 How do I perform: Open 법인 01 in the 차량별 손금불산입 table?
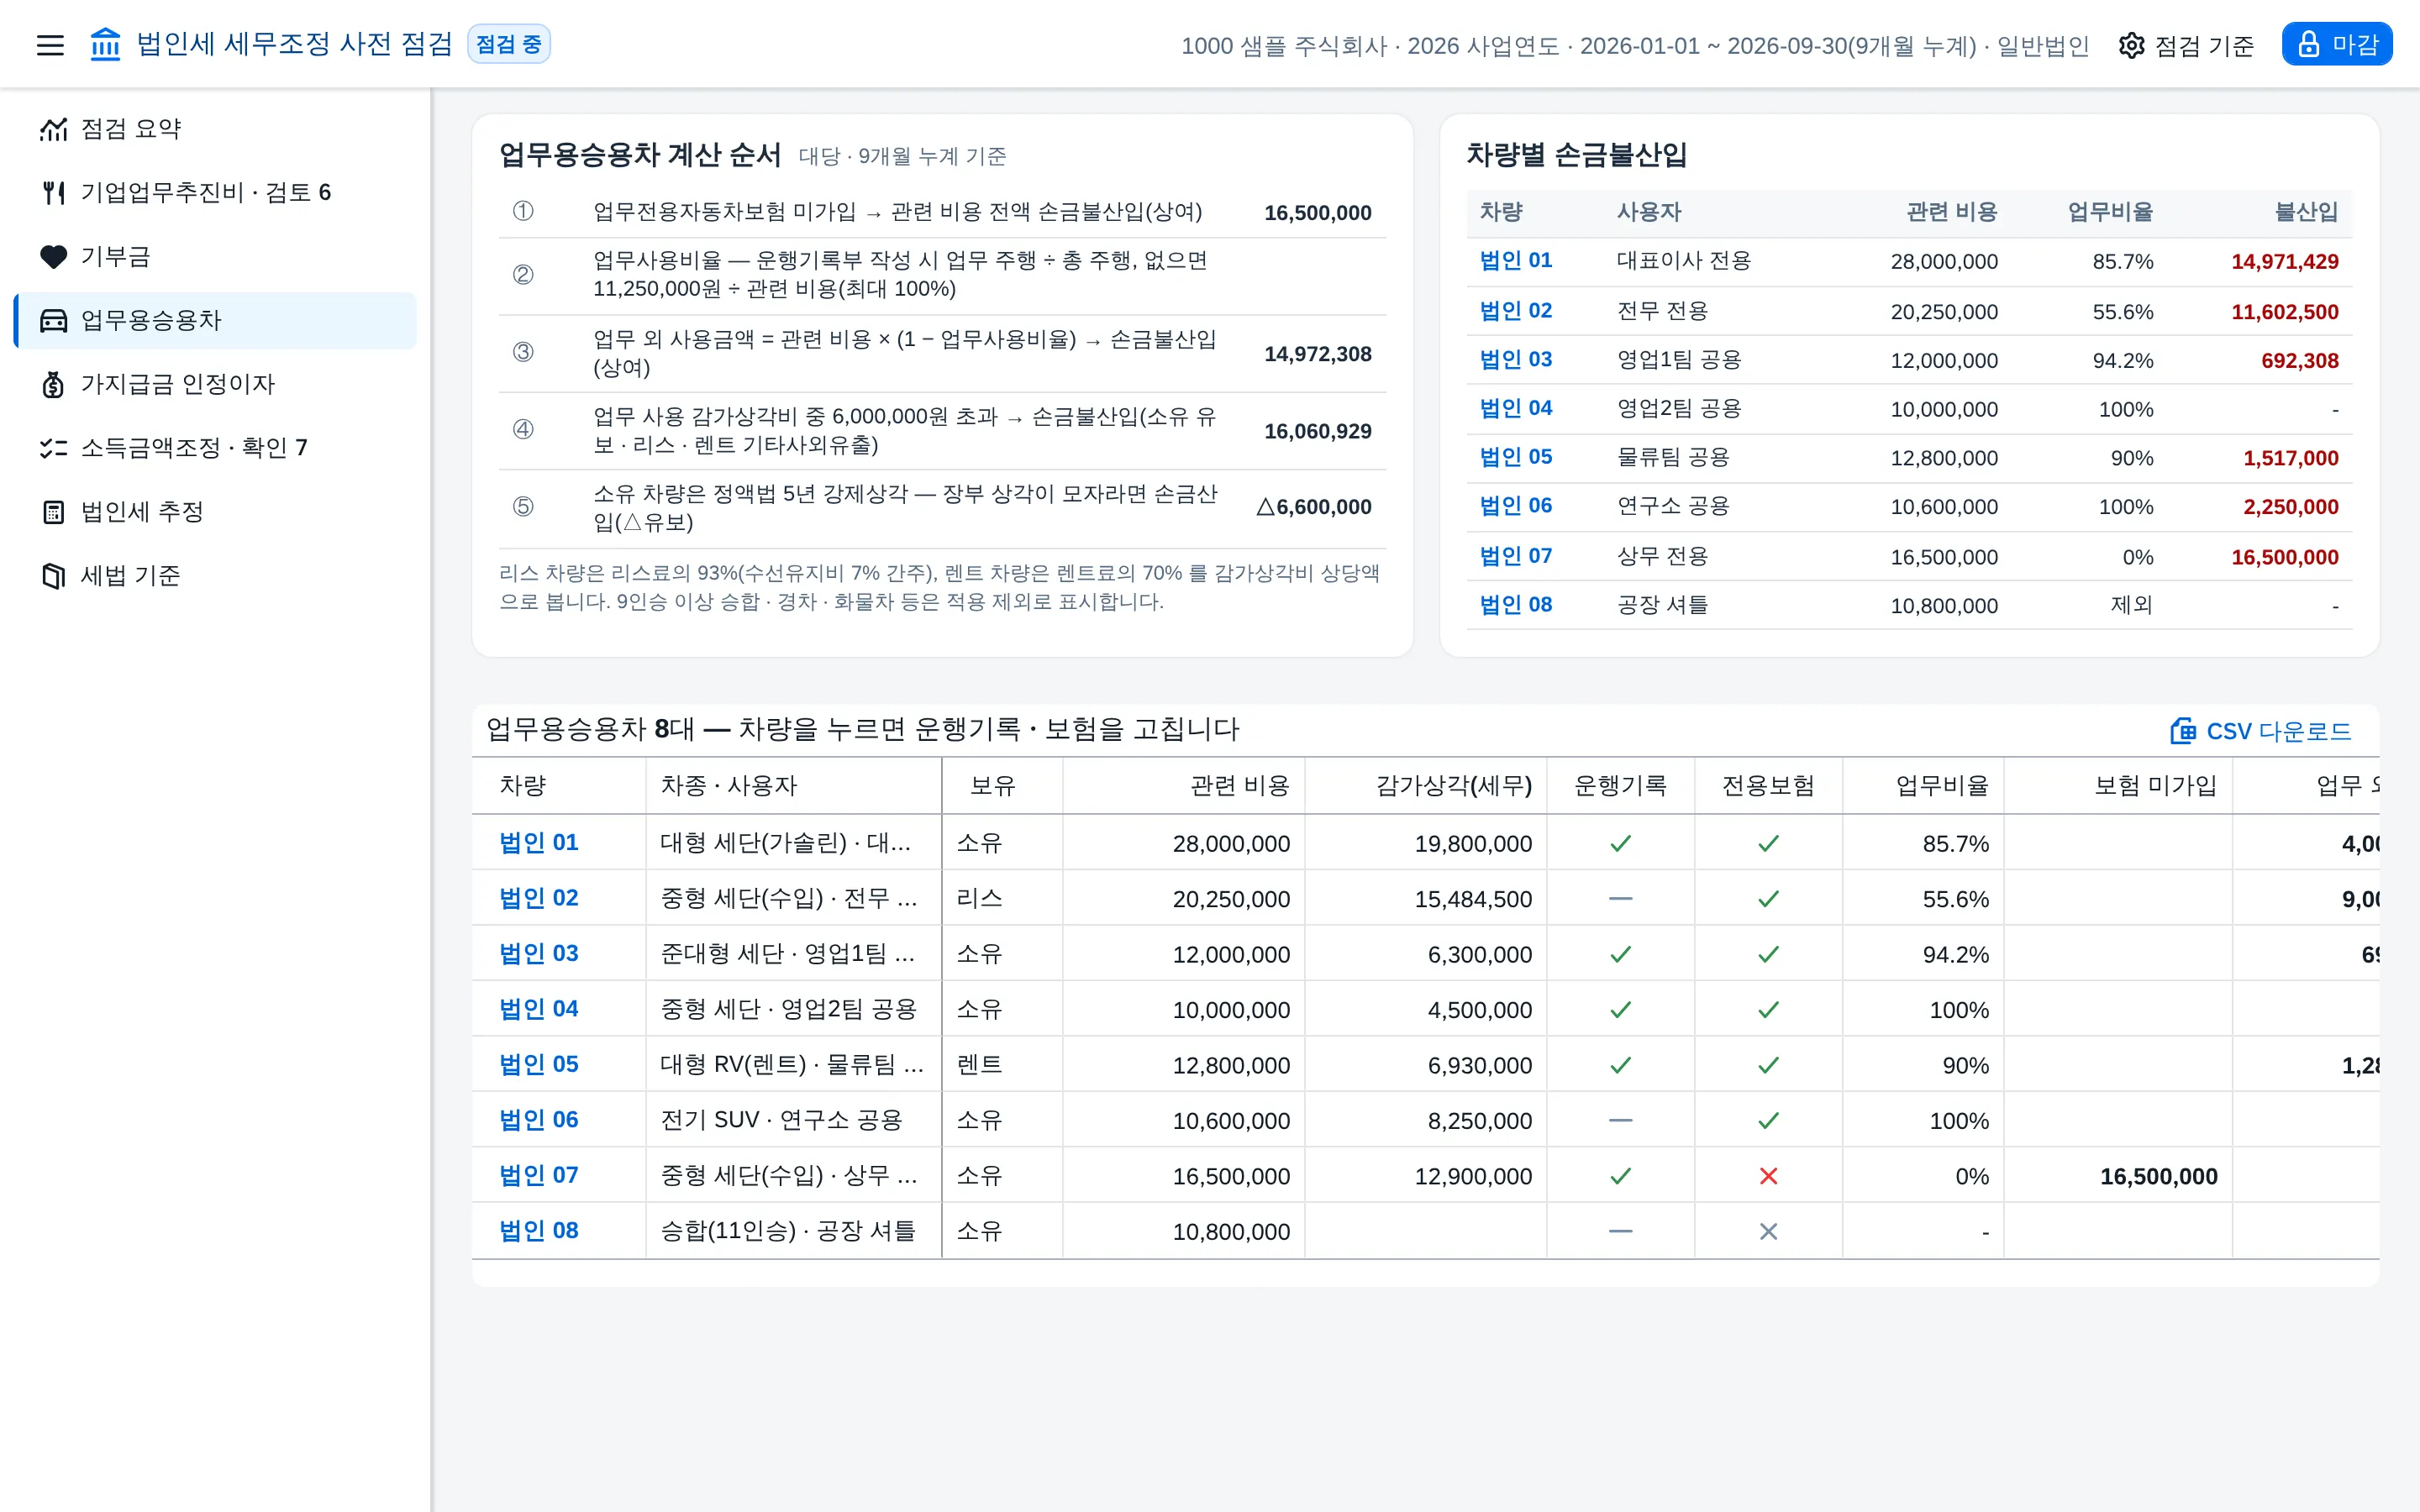pyautogui.click(x=1515, y=261)
